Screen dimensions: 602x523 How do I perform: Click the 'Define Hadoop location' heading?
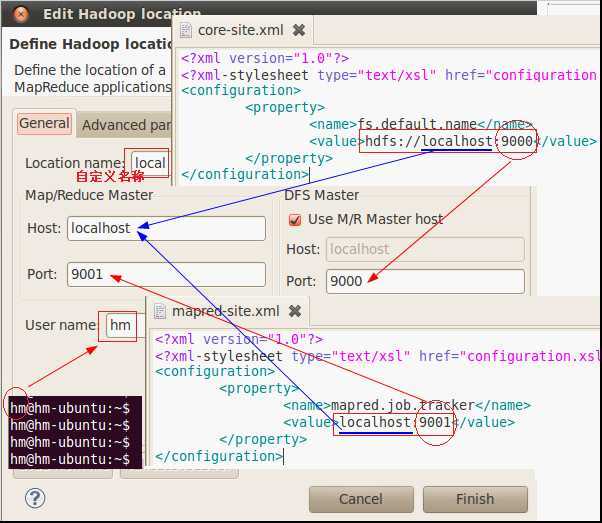91,44
